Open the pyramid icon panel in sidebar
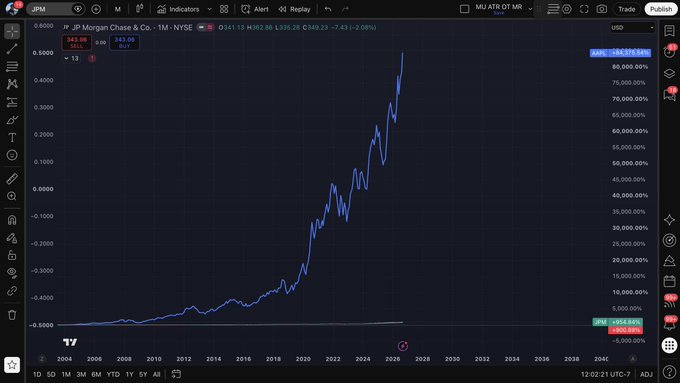The image size is (680, 383). tap(669, 261)
